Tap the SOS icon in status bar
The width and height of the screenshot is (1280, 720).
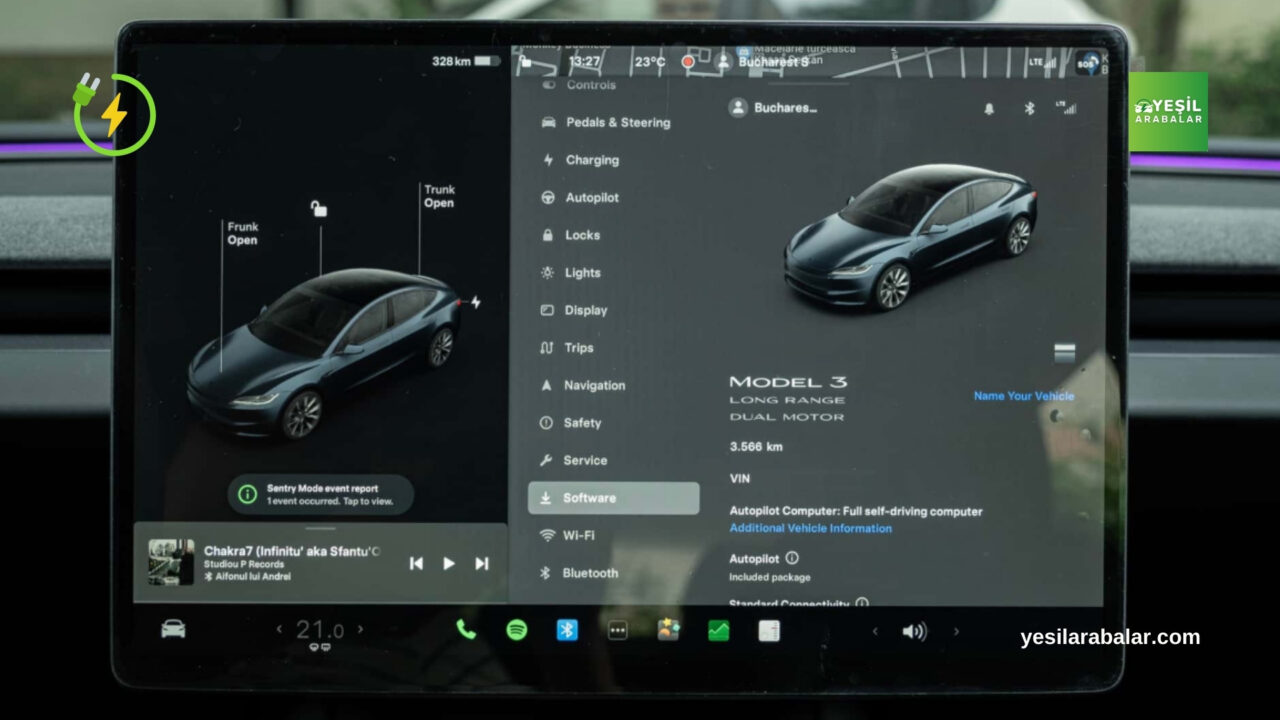(1087, 63)
